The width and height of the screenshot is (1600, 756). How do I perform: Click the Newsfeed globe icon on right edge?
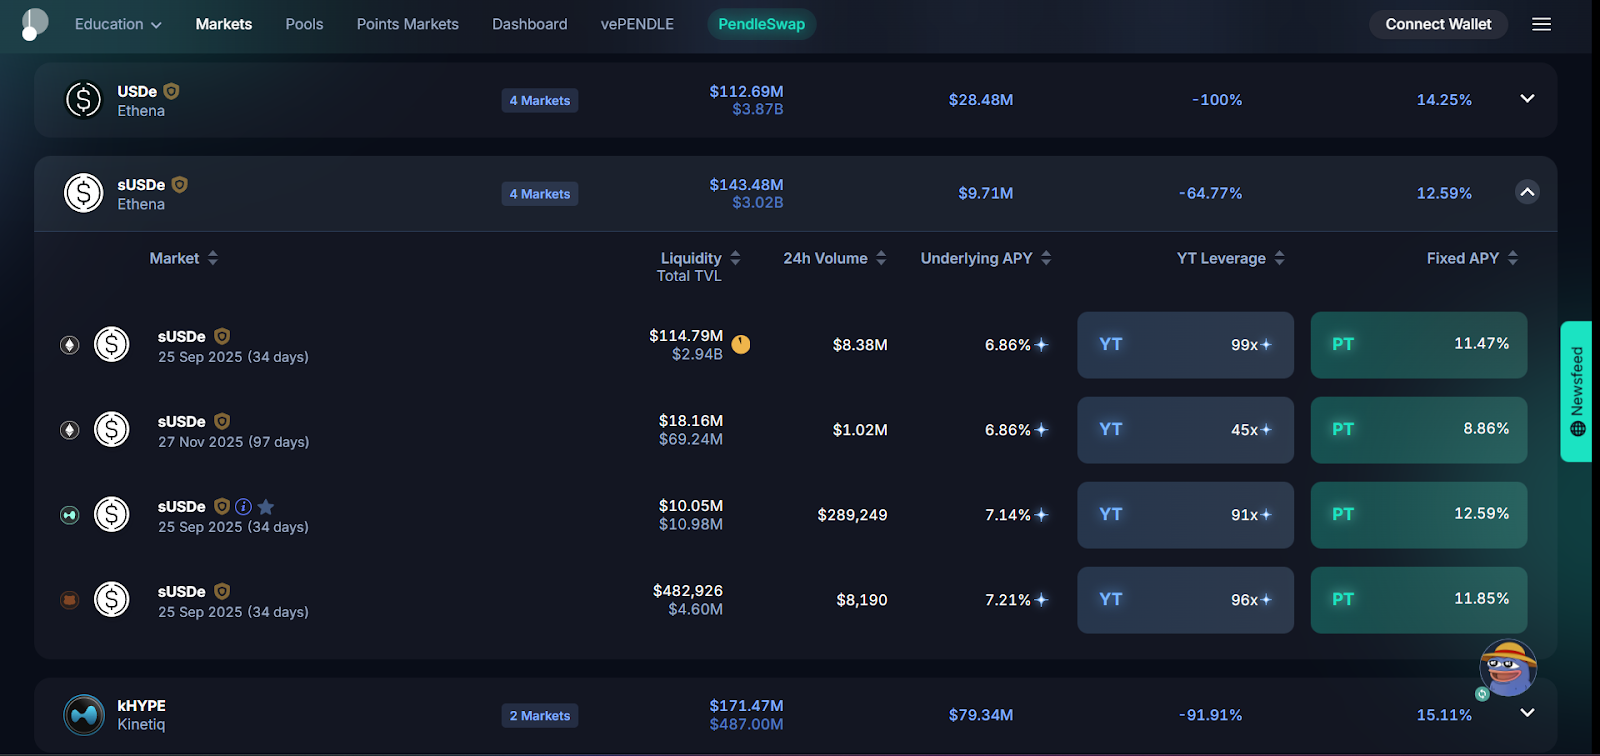tap(1578, 428)
